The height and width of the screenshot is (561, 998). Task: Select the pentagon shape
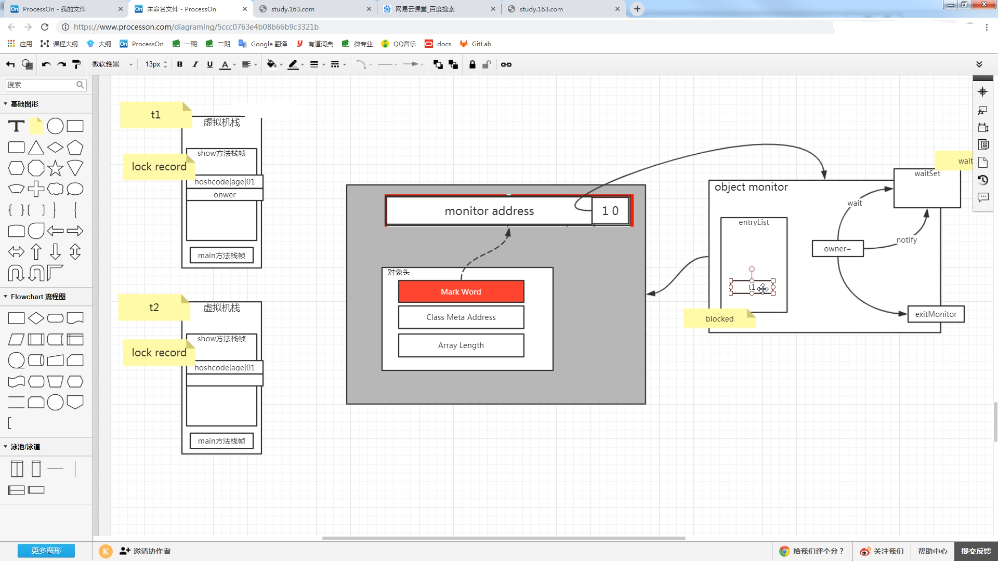click(x=75, y=147)
